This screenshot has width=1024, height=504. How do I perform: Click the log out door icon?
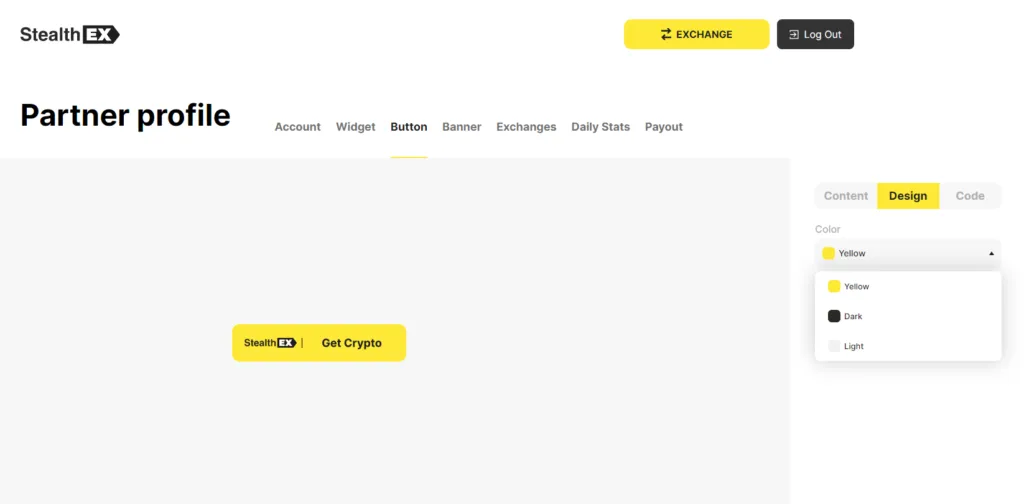793,34
